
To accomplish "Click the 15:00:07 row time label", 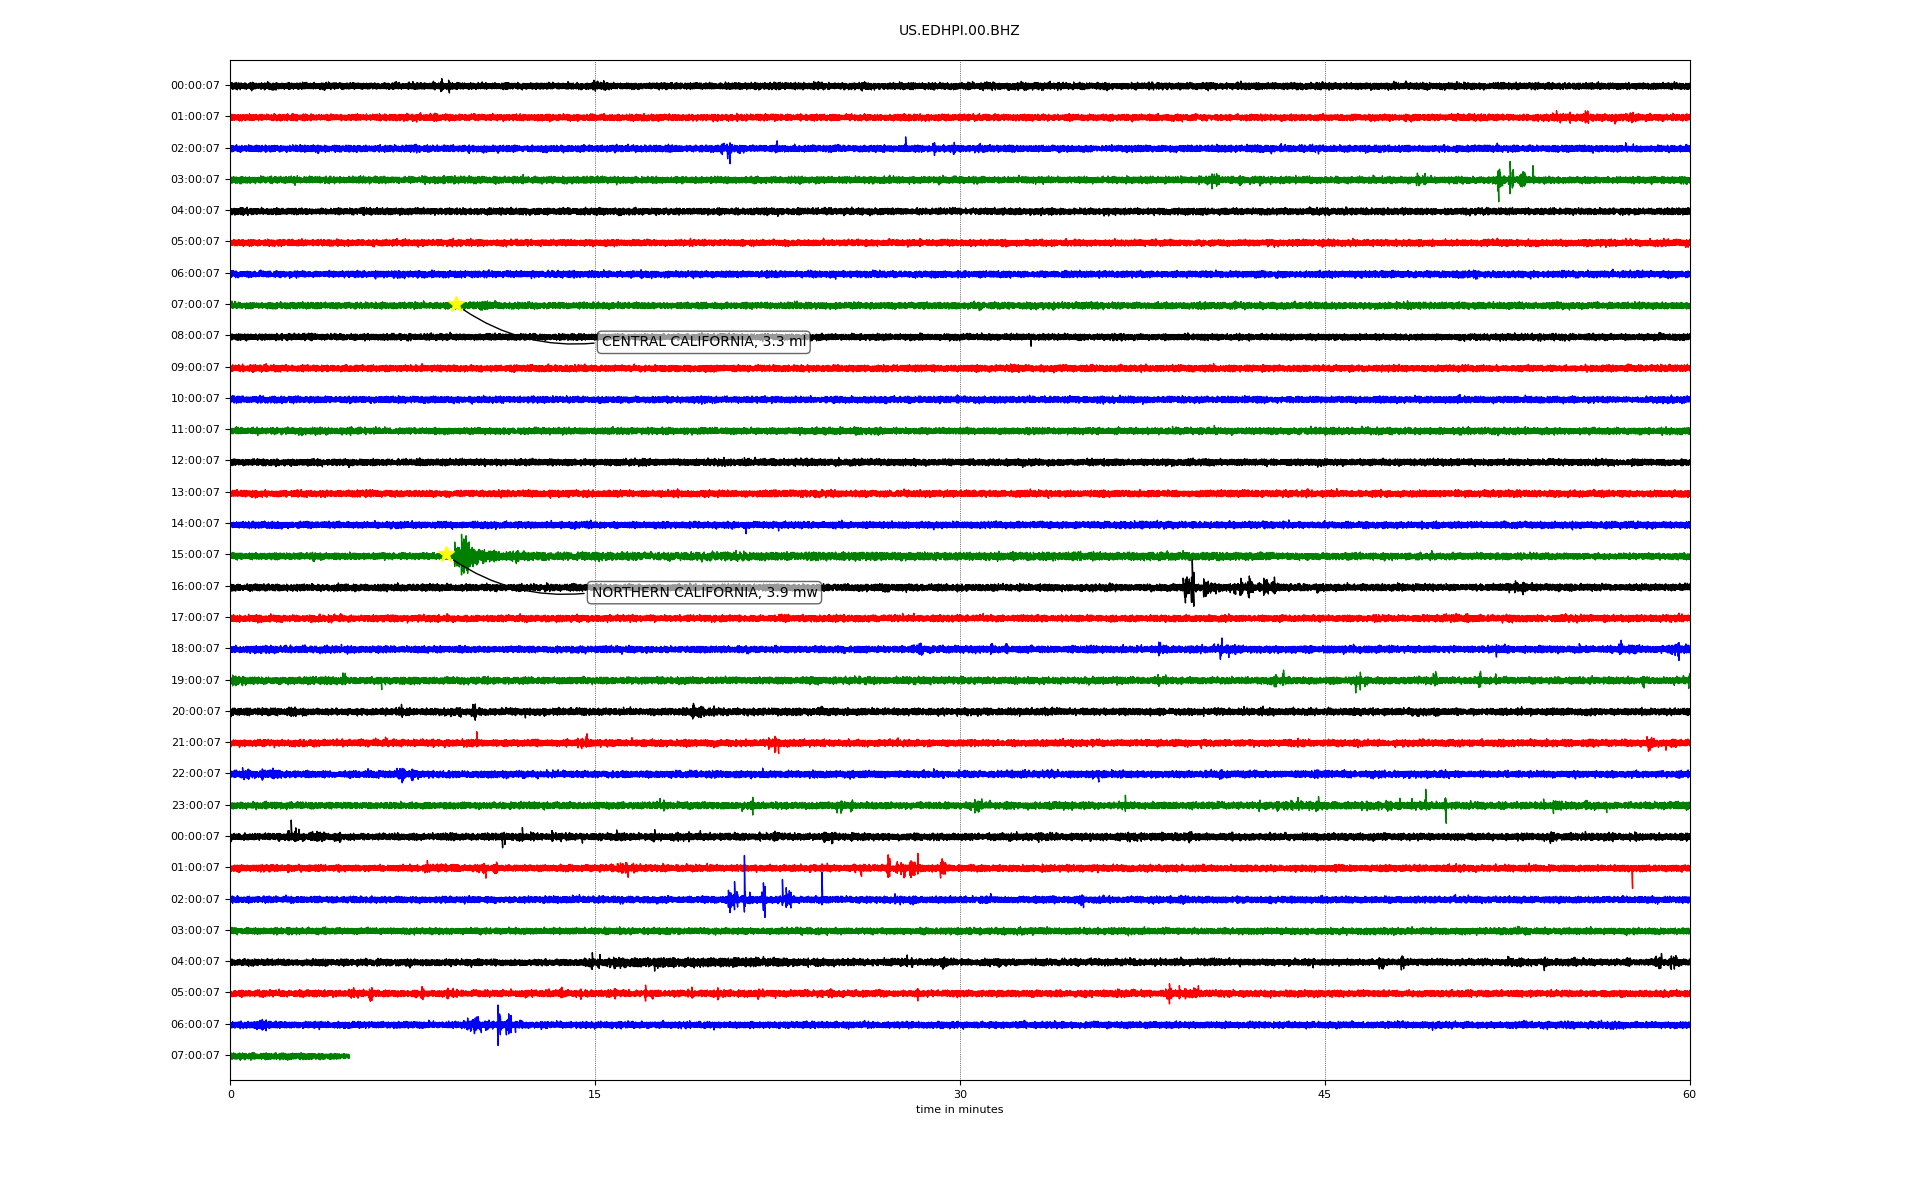I will tap(195, 555).
